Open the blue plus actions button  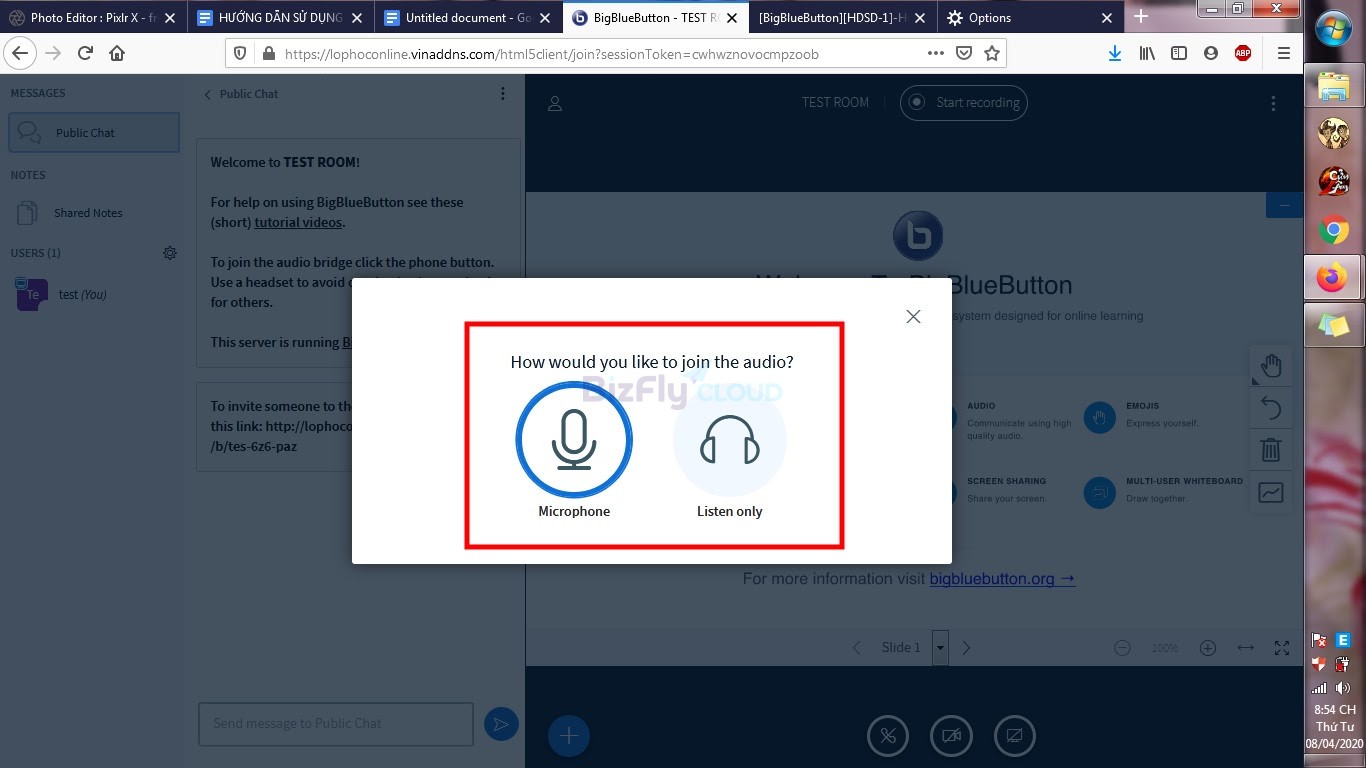coord(569,736)
